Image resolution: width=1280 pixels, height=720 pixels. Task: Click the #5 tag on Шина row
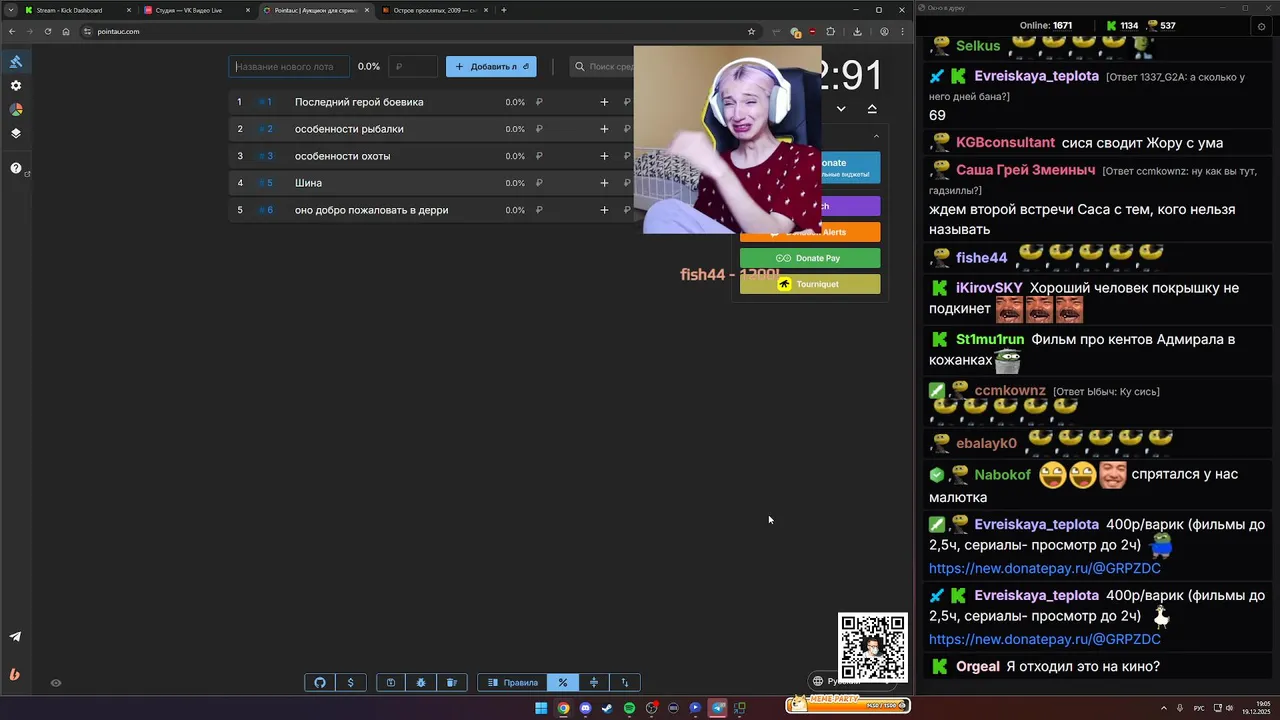266,183
